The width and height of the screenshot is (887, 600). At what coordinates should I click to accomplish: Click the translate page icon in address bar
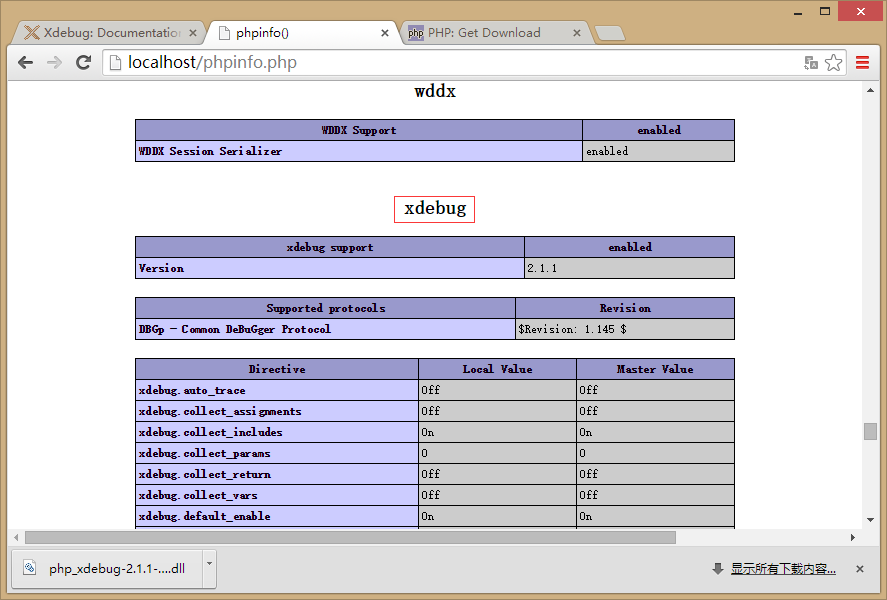[x=811, y=62]
